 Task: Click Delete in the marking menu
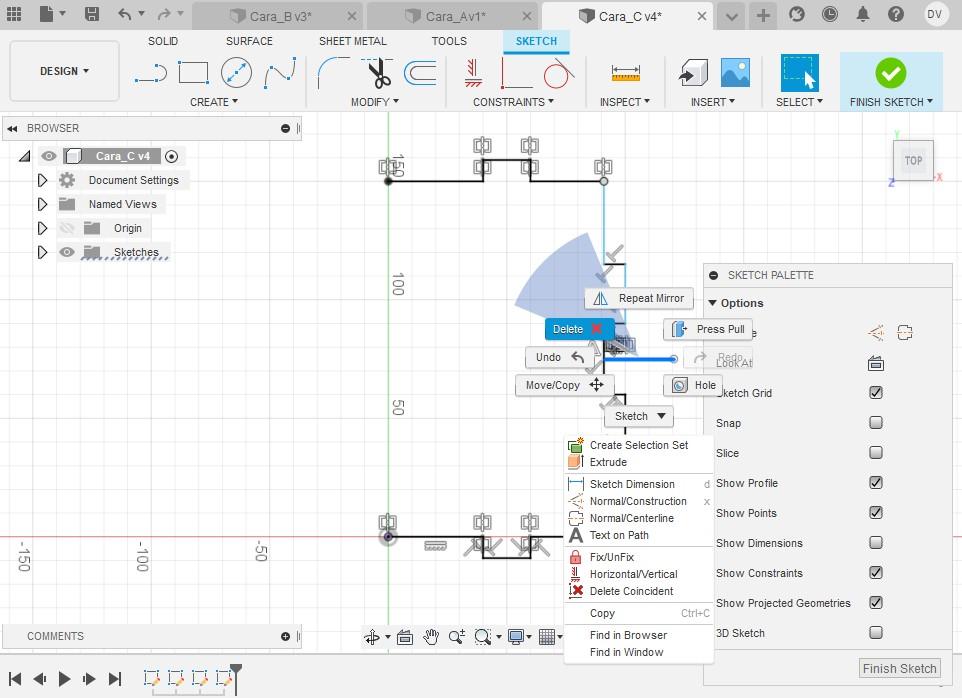(x=579, y=329)
